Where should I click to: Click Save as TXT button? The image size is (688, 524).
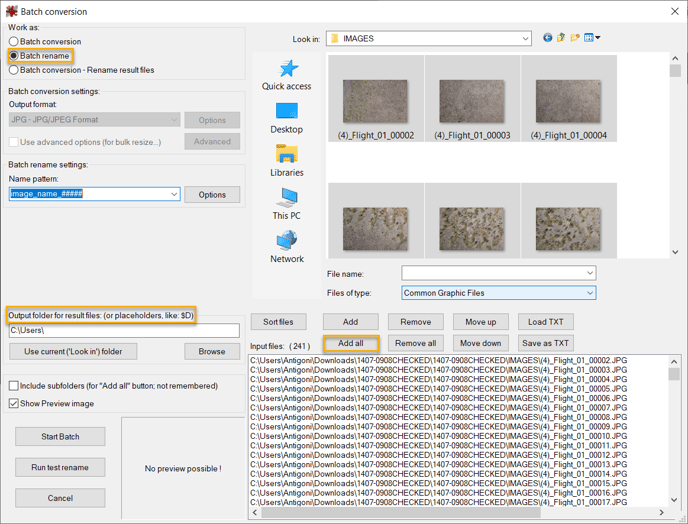pyautogui.click(x=545, y=343)
